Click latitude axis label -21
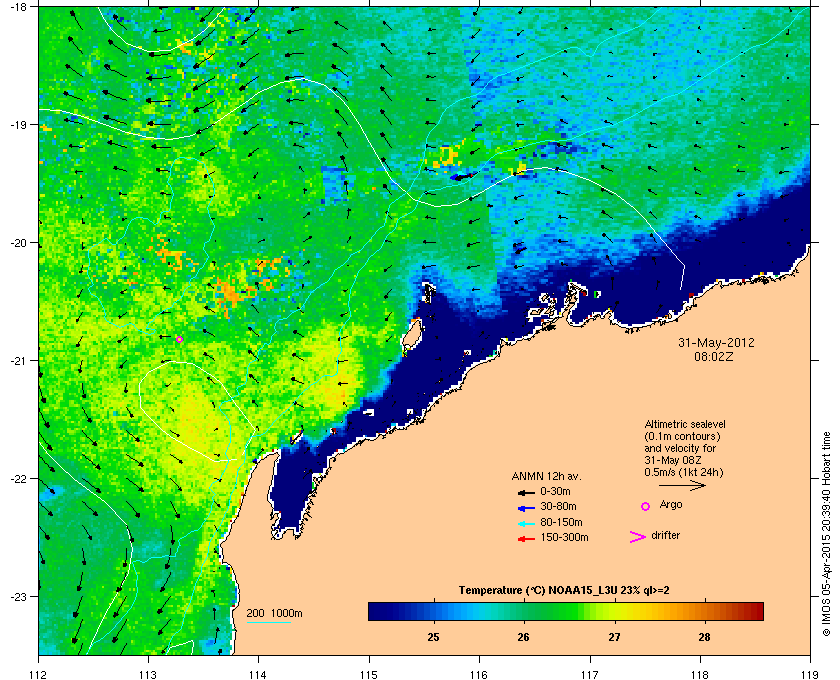 point(18,361)
